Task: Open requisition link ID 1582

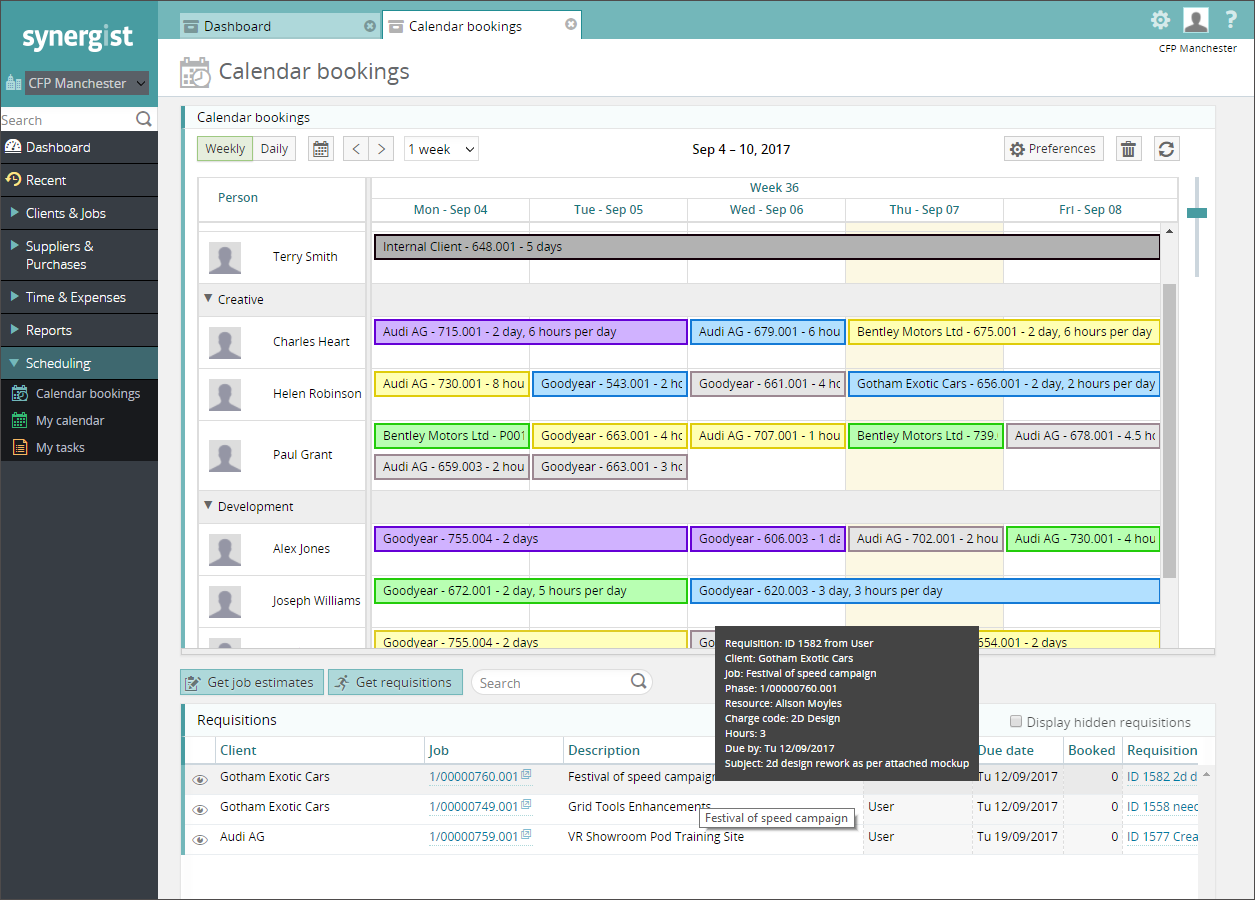Action: [x=1162, y=777]
